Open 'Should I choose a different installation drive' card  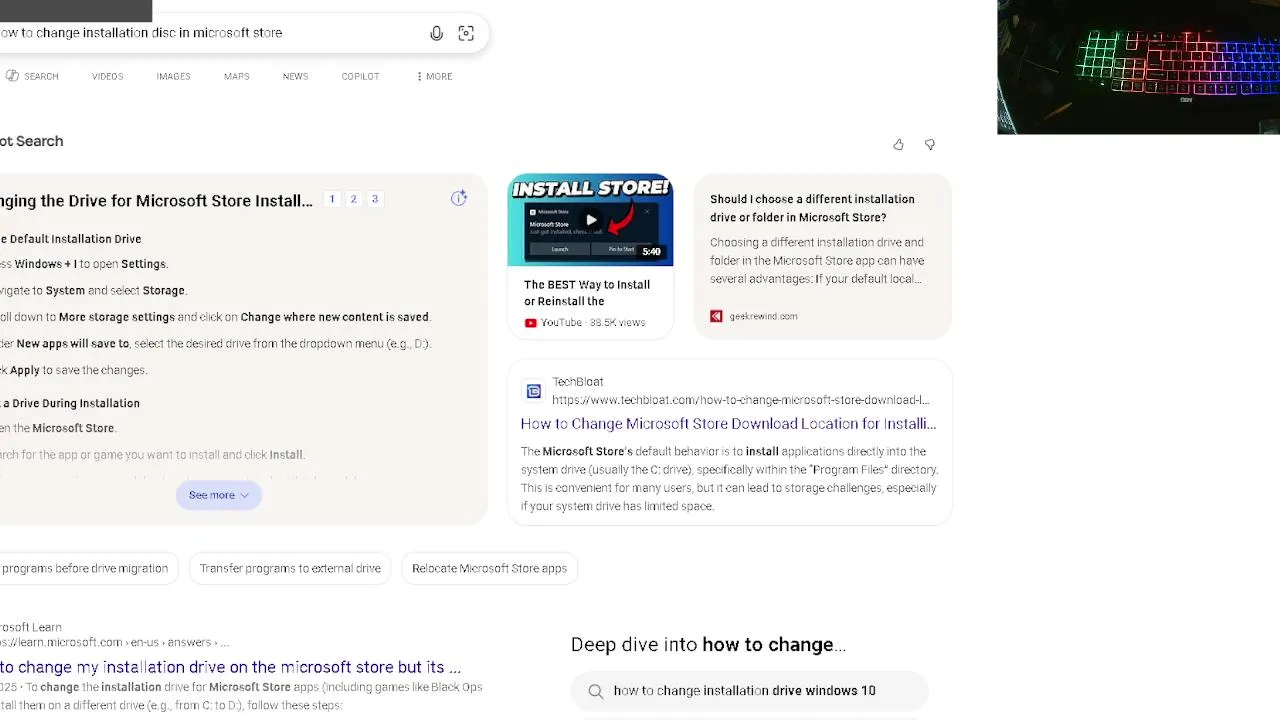click(x=822, y=256)
